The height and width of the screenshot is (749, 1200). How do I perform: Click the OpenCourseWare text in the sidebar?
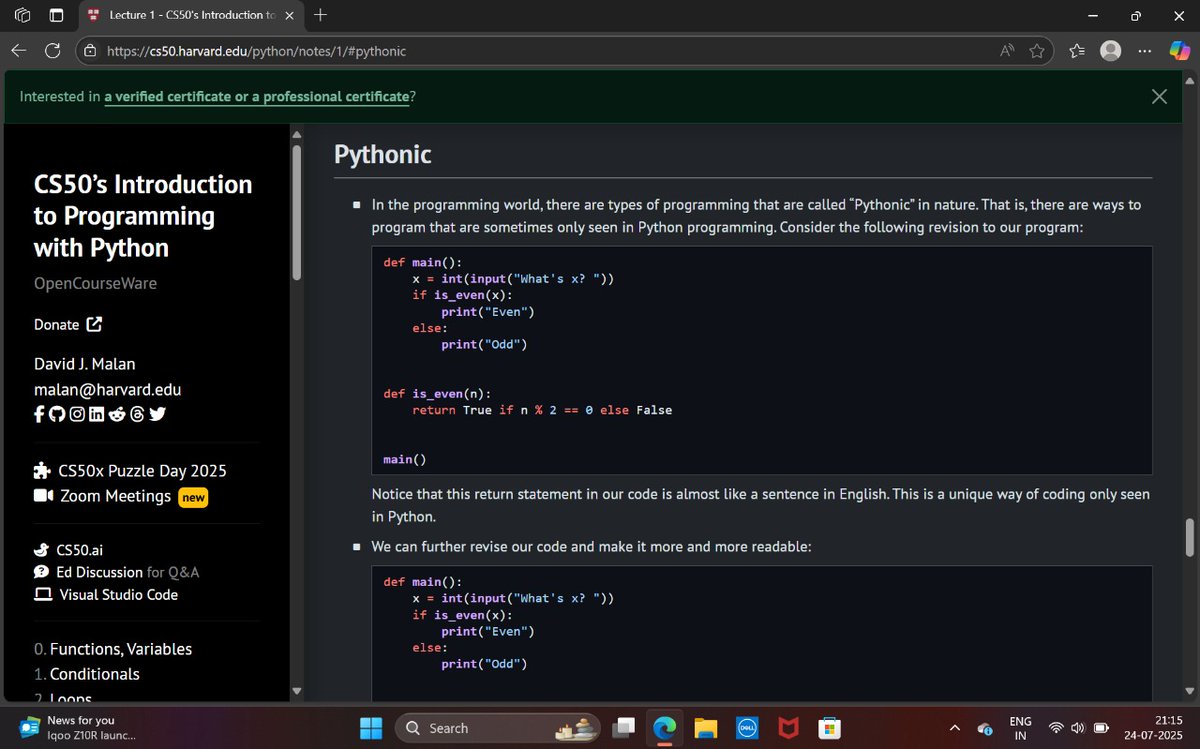[96, 283]
